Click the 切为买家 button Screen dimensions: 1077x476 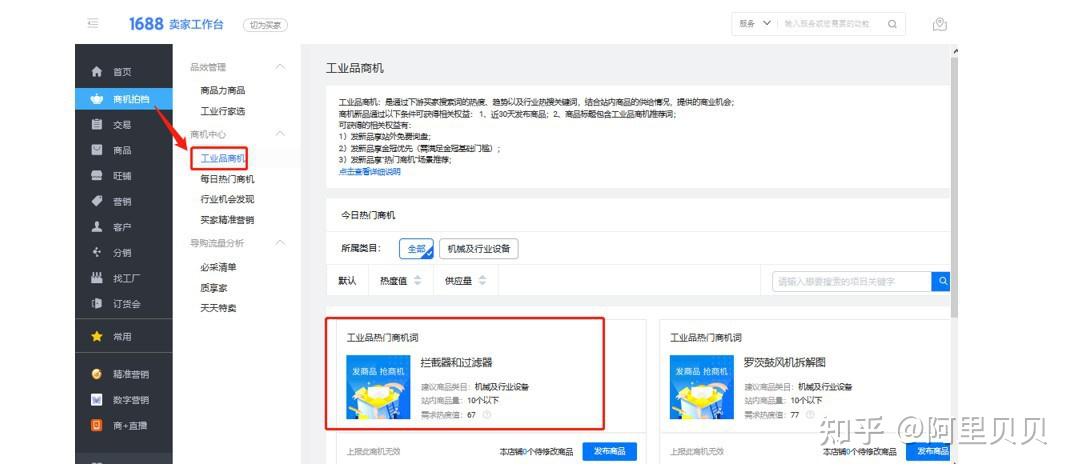265,25
